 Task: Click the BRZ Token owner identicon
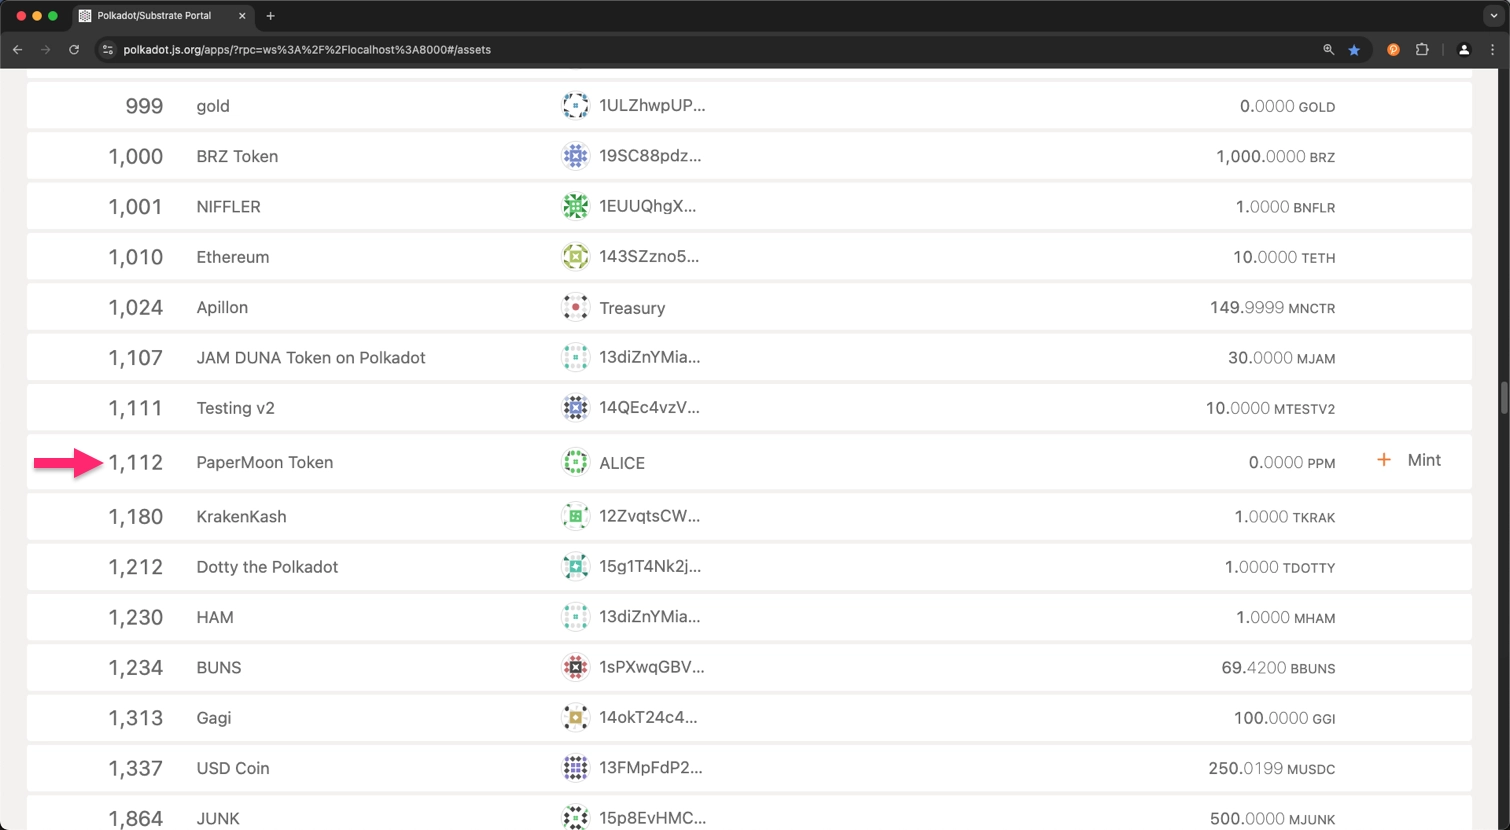[x=575, y=156]
